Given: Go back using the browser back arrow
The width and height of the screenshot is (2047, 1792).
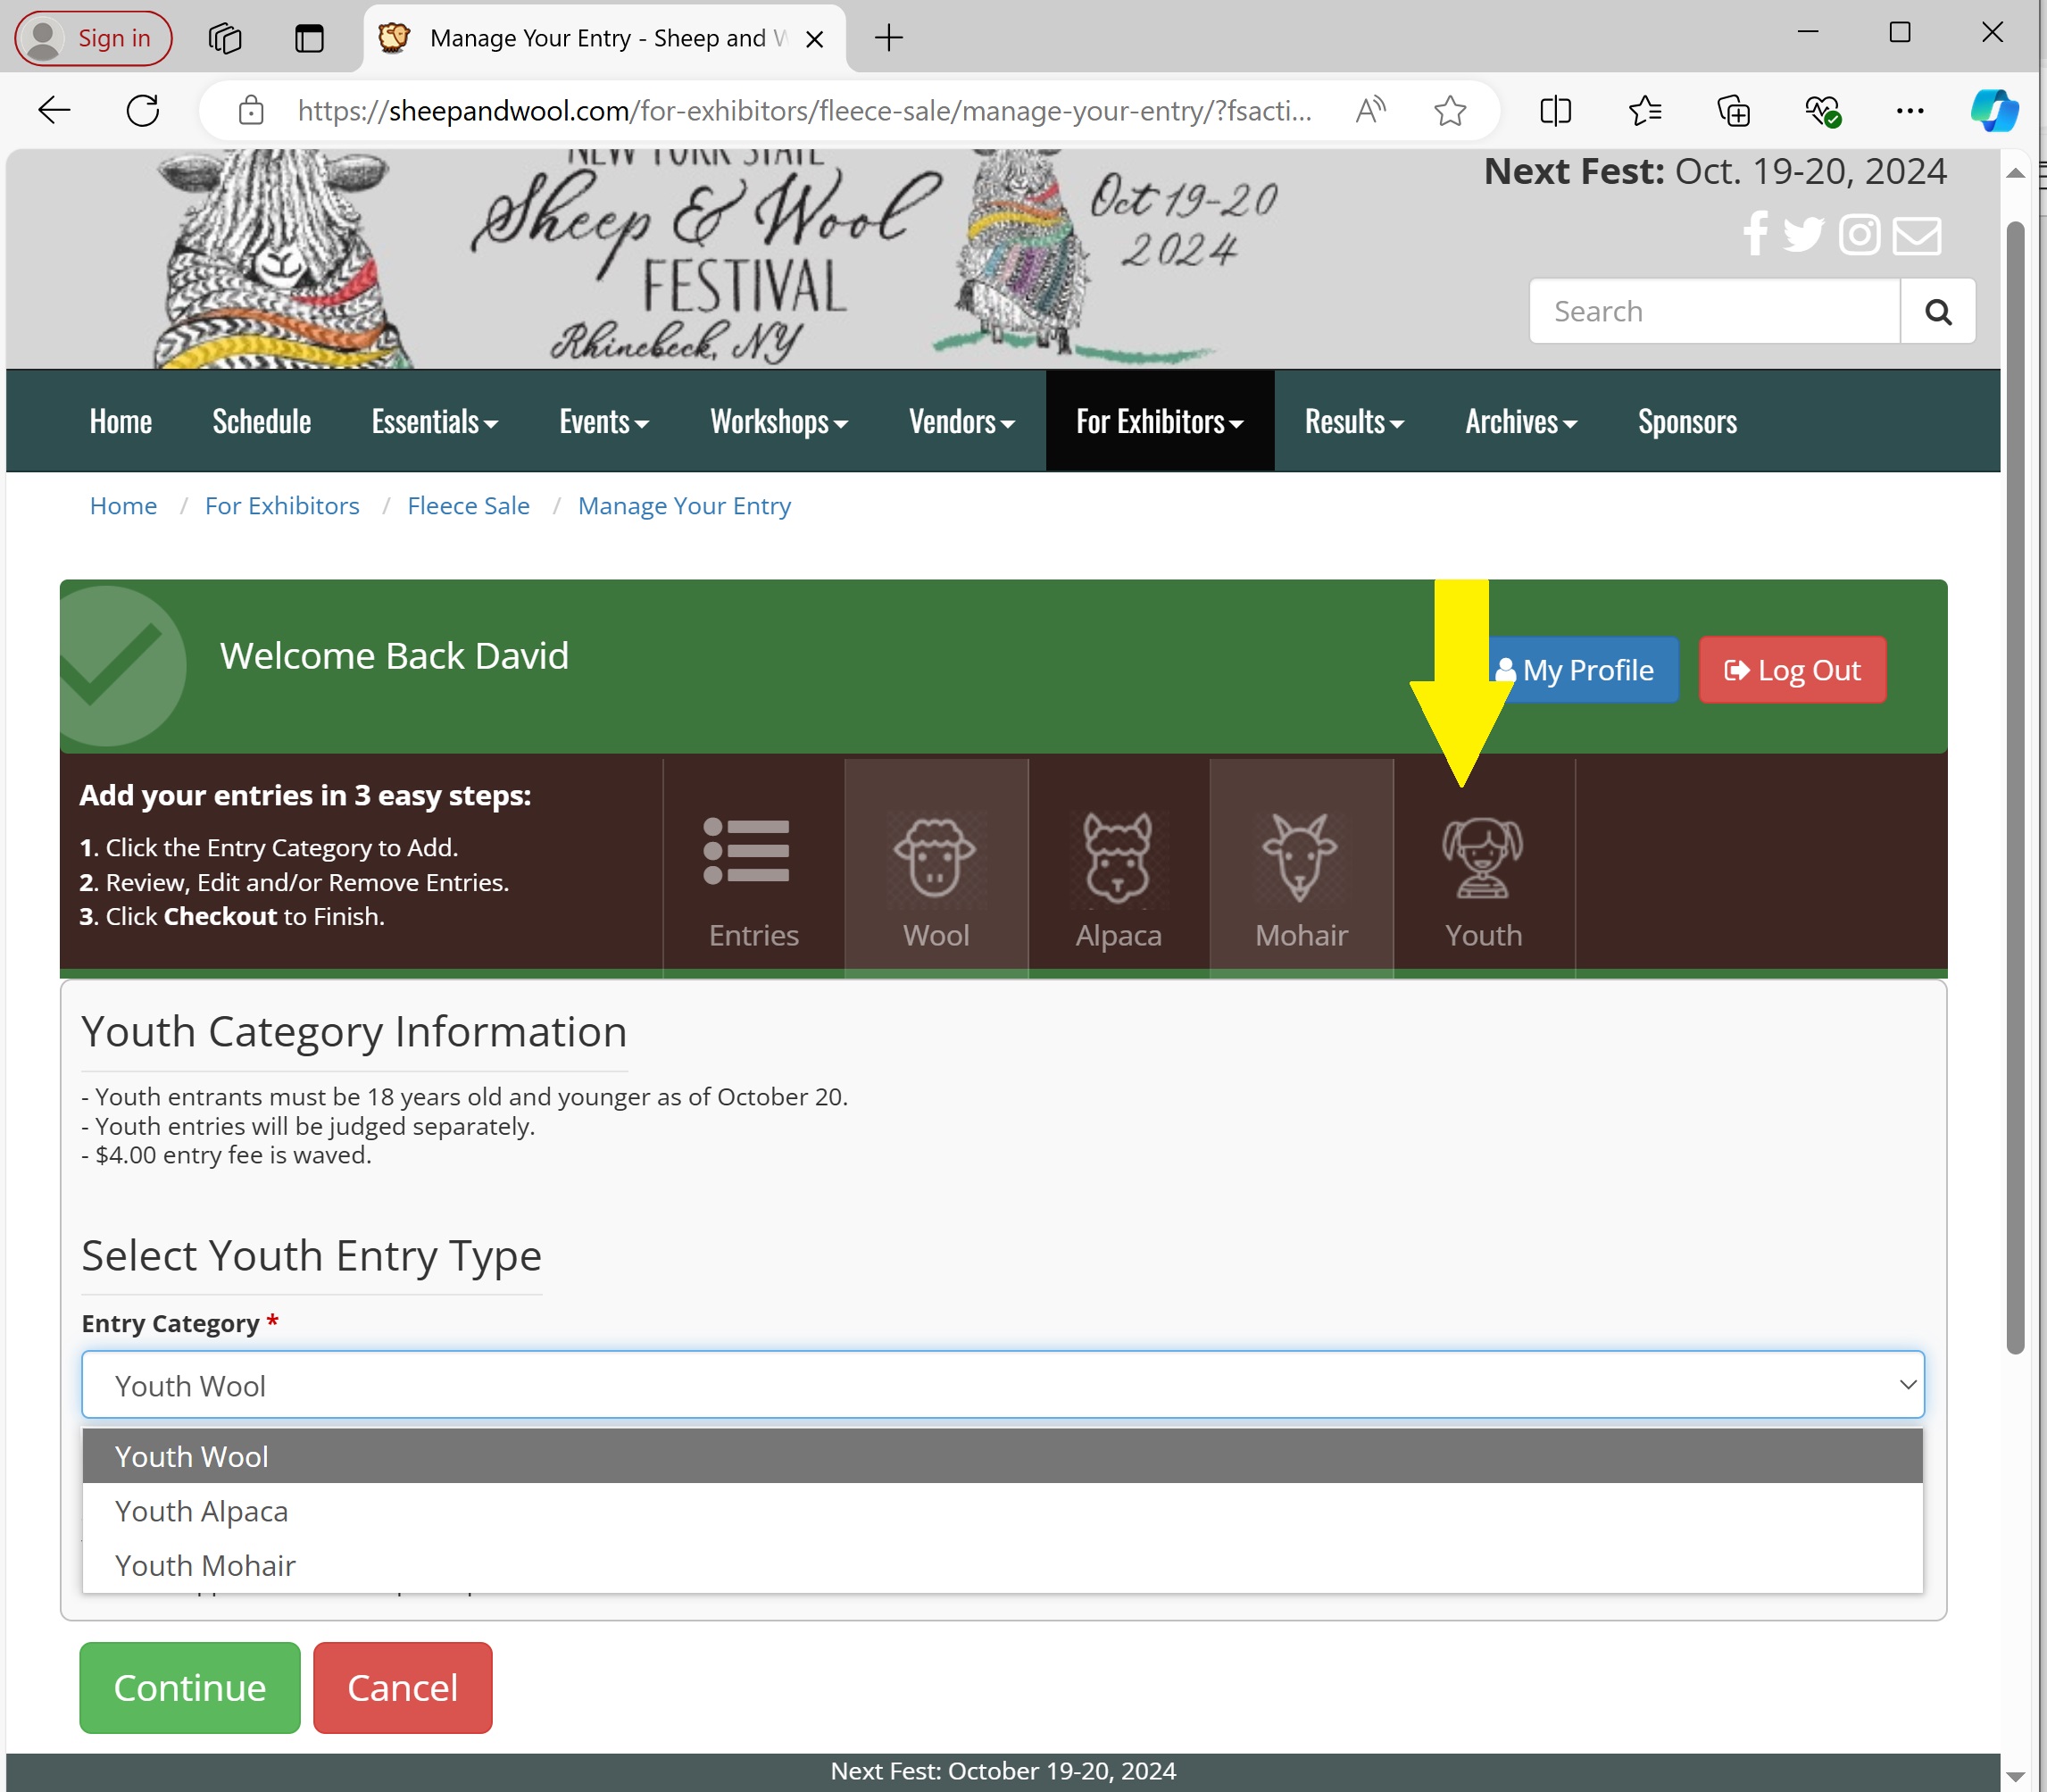Looking at the screenshot, I should pyautogui.click(x=54, y=110).
